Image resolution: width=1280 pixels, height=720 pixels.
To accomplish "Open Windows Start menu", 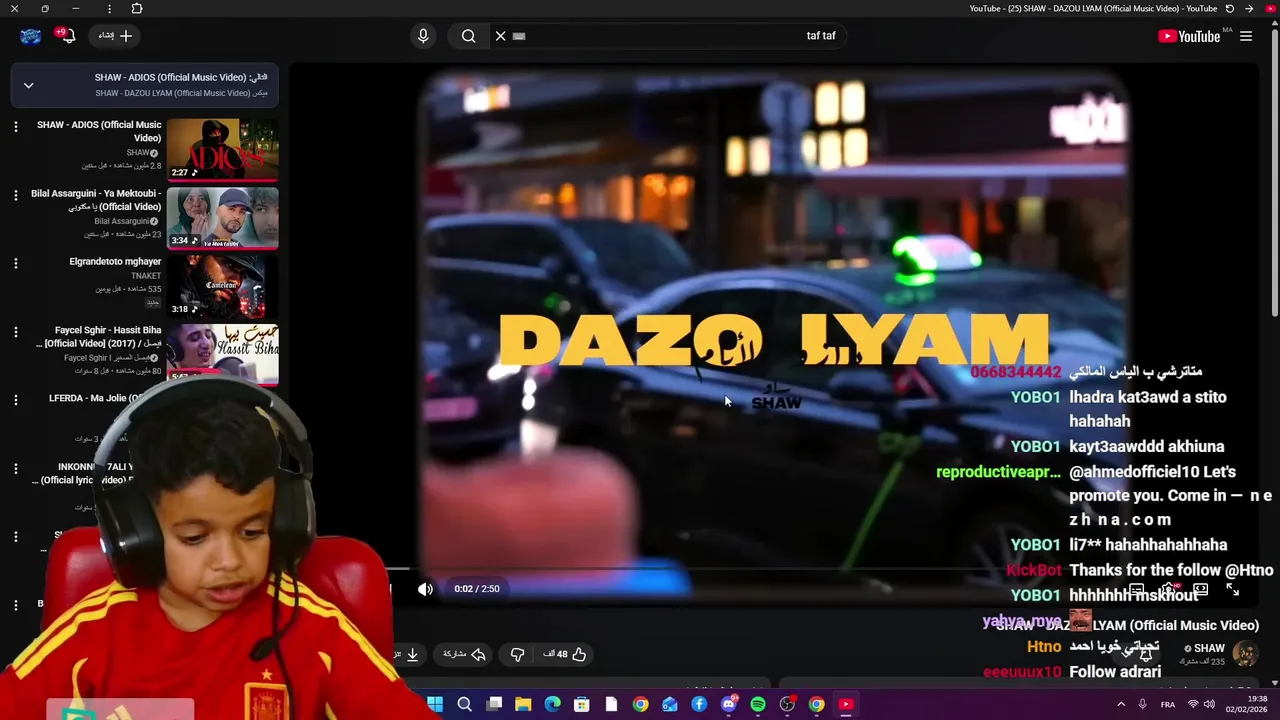I will [x=435, y=705].
